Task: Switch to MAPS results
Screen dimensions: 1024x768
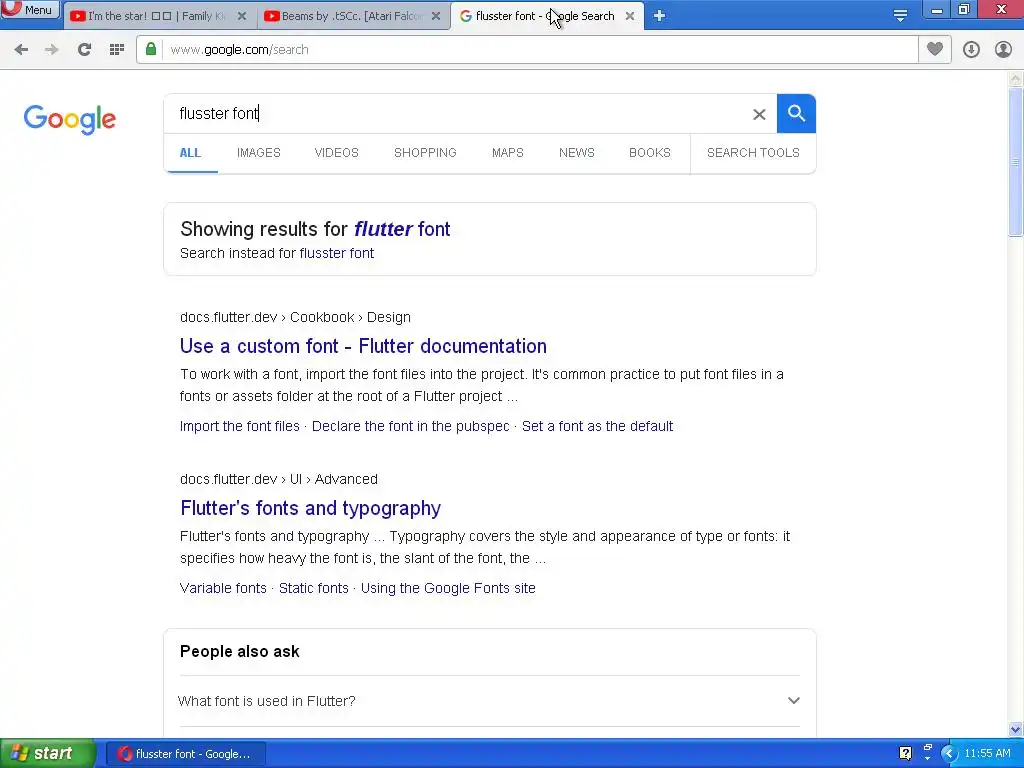Action: click(x=507, y=153)
